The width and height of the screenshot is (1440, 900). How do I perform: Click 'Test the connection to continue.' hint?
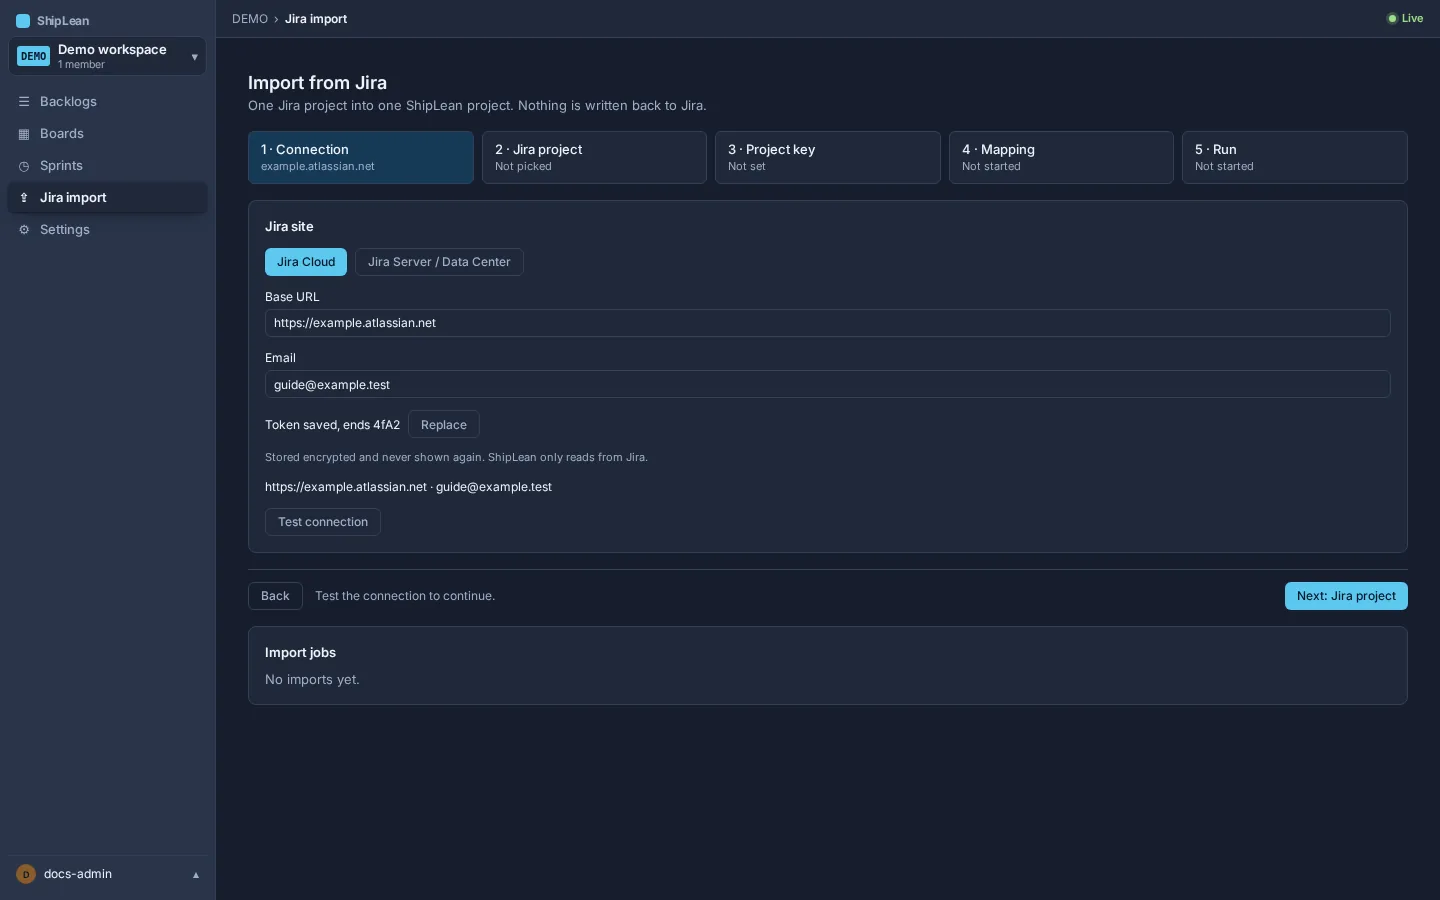tap(405, 596)
